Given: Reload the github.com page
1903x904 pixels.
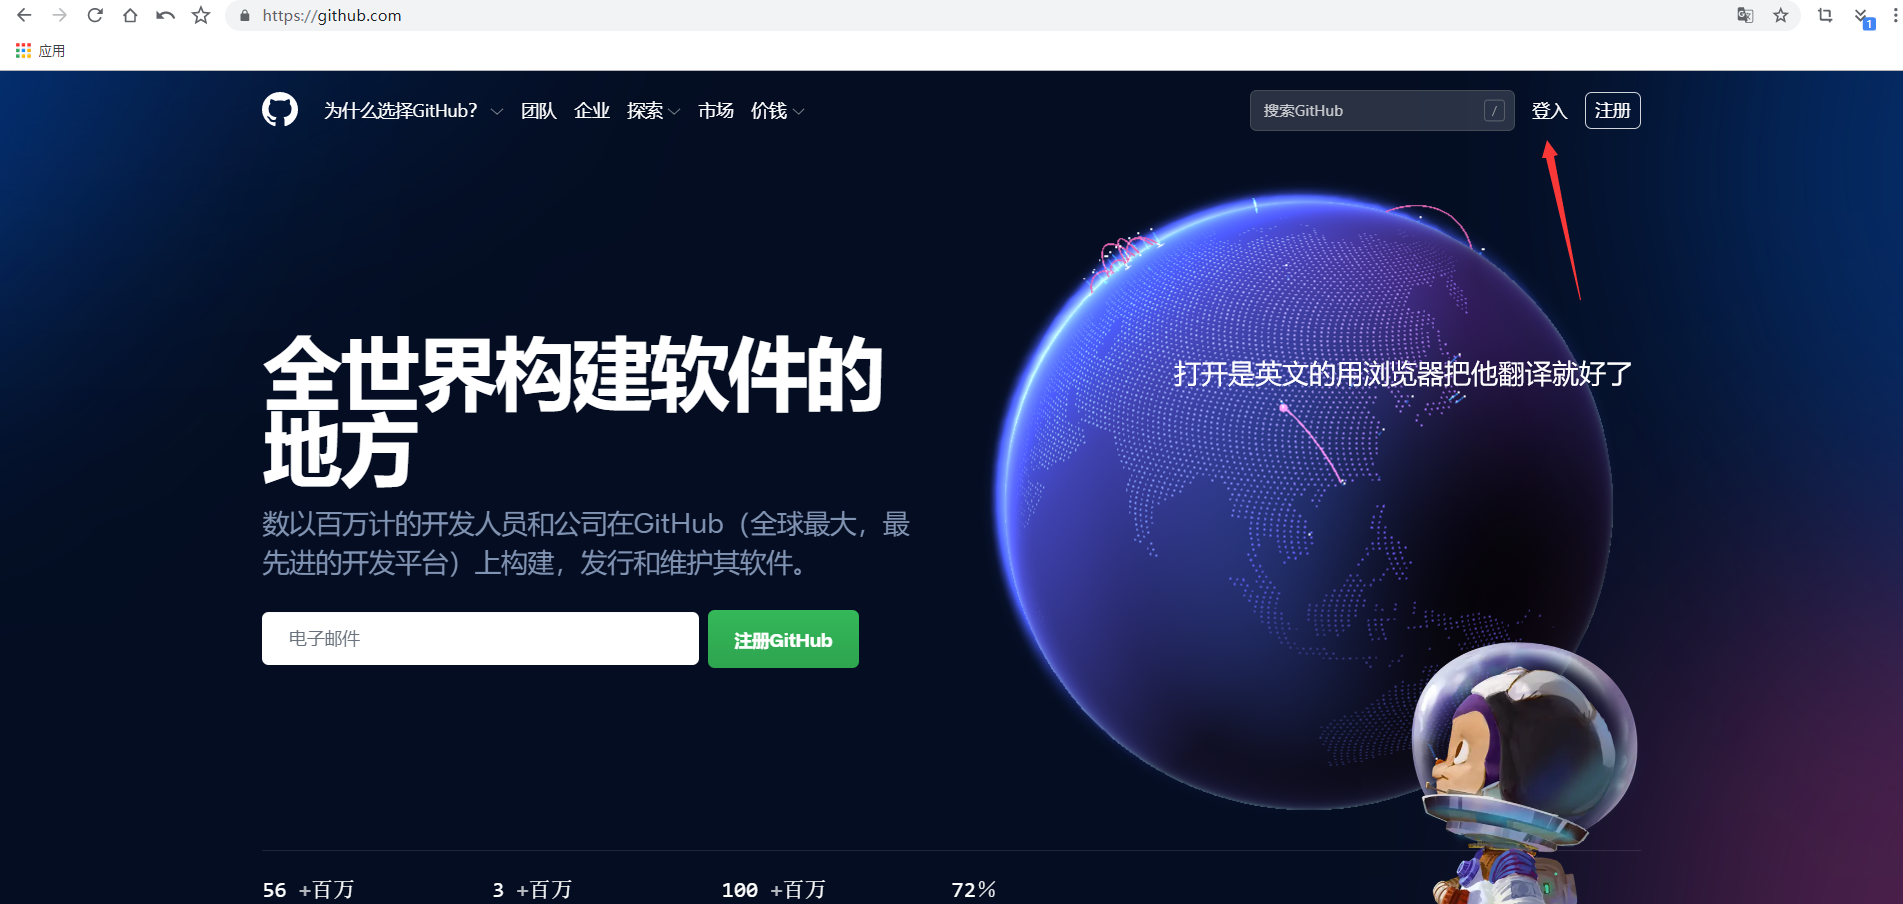Looking at the screenshot, I should [x=95, y=16].
